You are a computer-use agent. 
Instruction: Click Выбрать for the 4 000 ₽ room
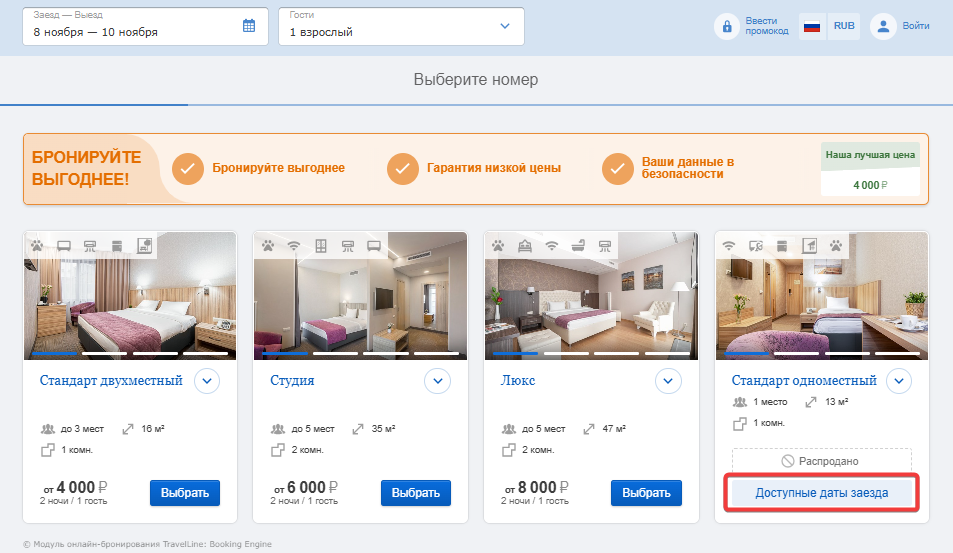point(185,493)
